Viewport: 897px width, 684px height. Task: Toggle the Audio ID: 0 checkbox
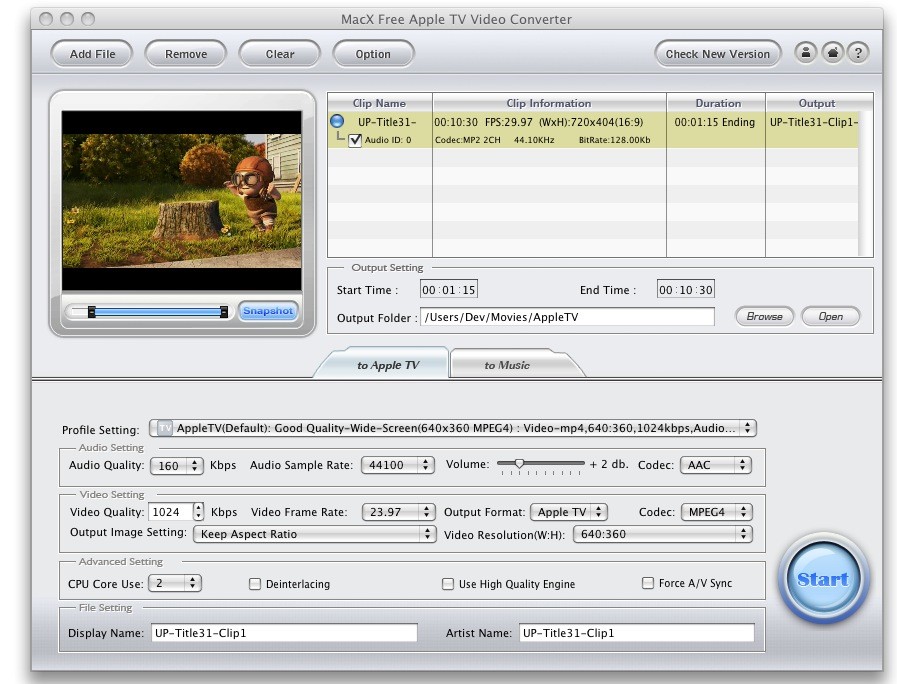355,140
